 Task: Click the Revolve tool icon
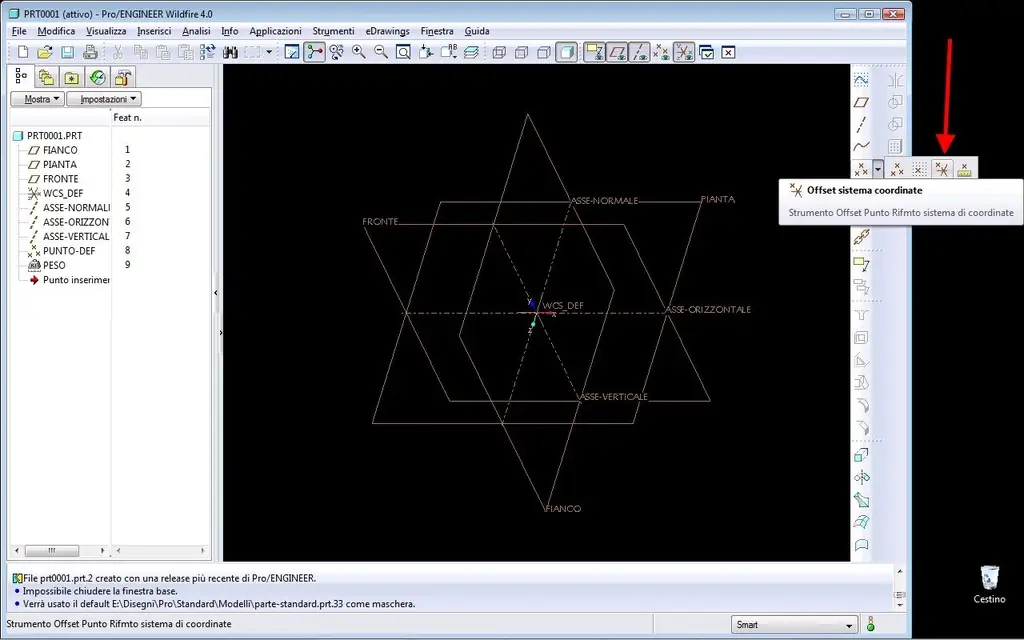(861, 477)
